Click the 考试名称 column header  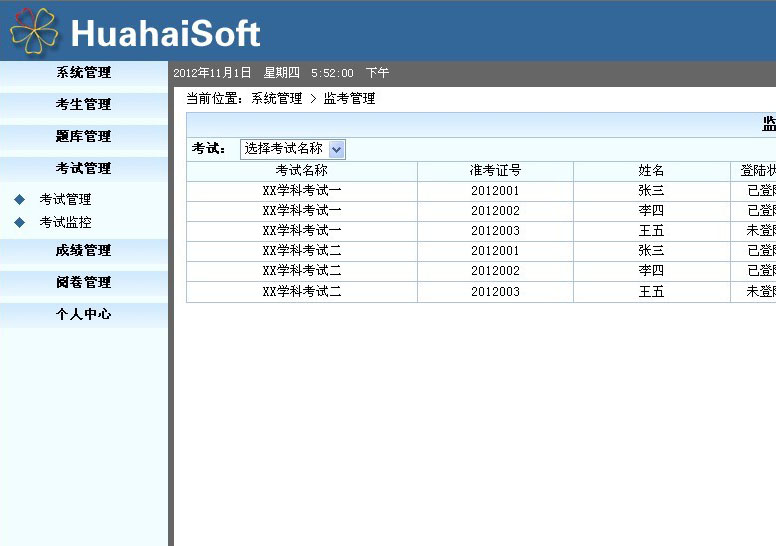click(302, 171)
